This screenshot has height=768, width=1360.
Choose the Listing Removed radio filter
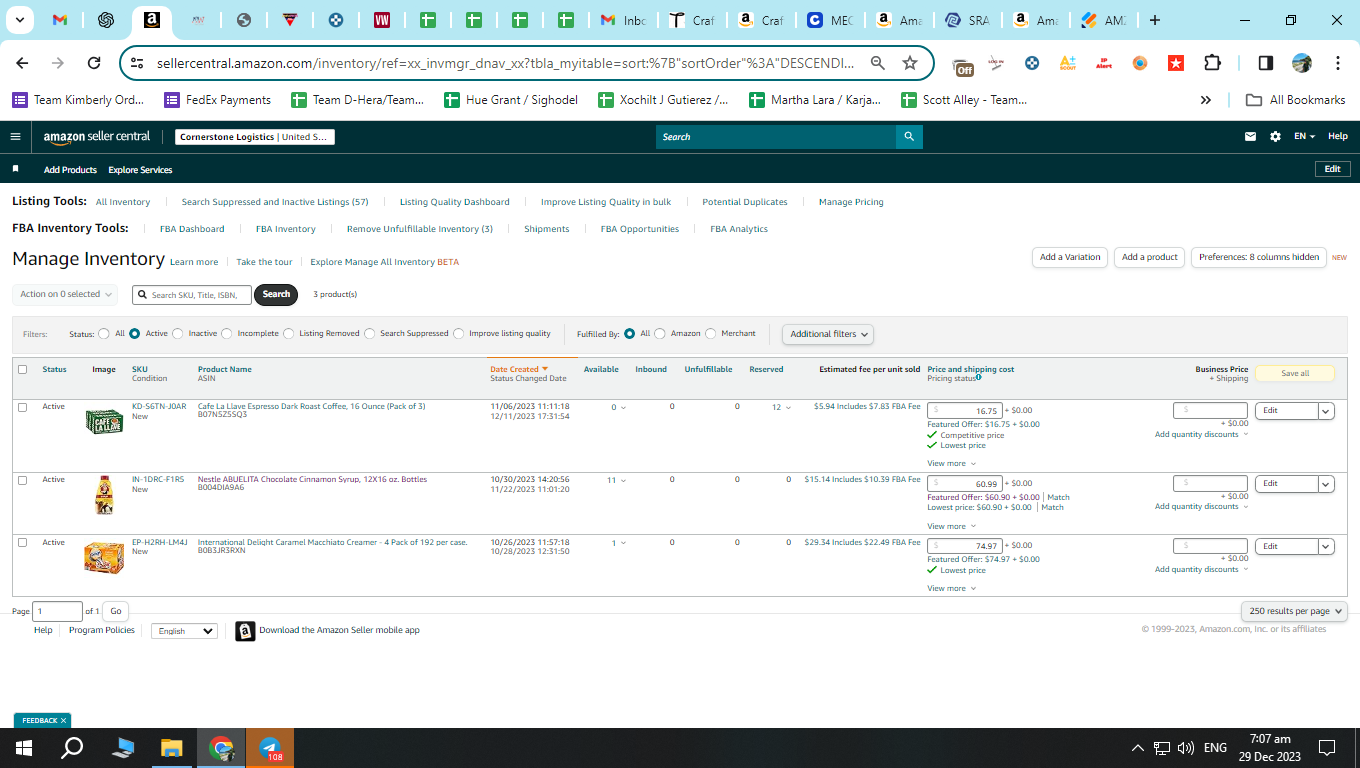(x=289, y=334)
